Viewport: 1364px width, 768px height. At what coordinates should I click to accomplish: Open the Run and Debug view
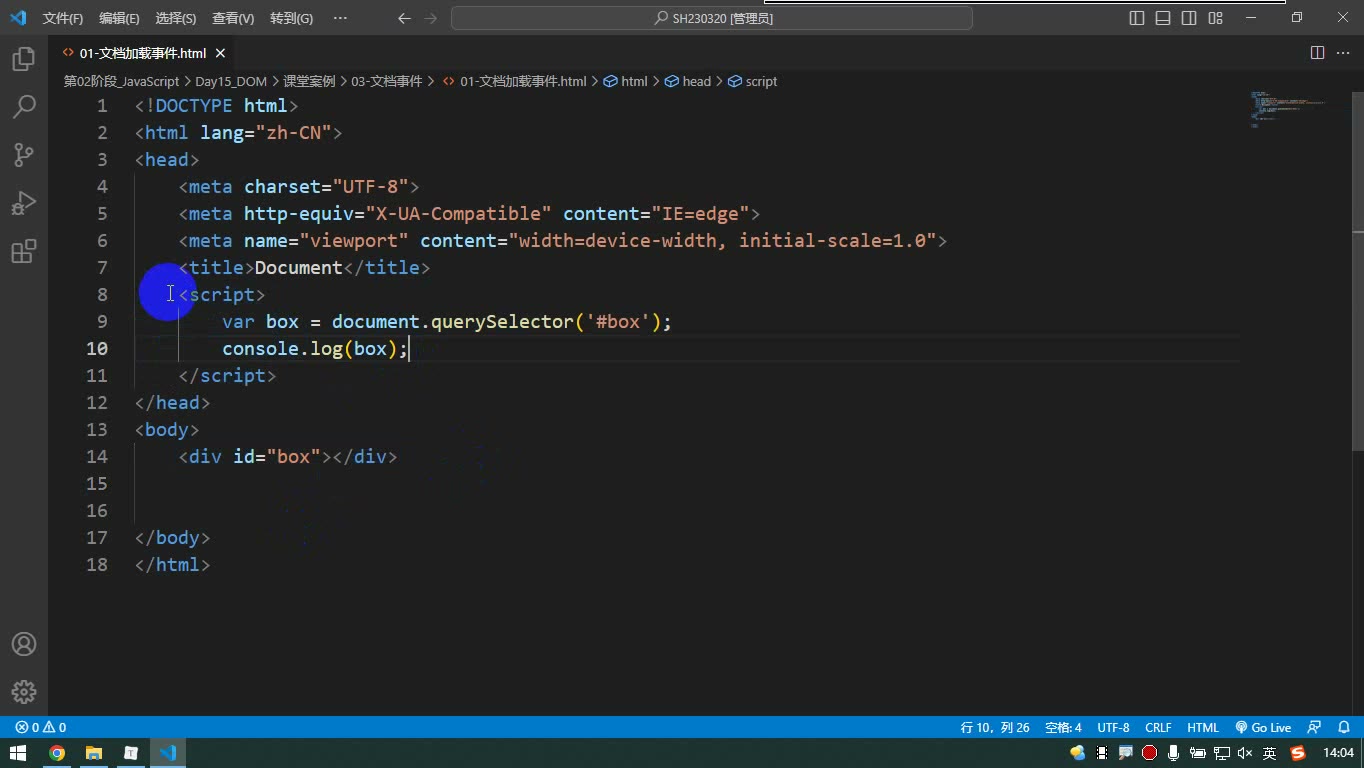click(x=24, y=203)
